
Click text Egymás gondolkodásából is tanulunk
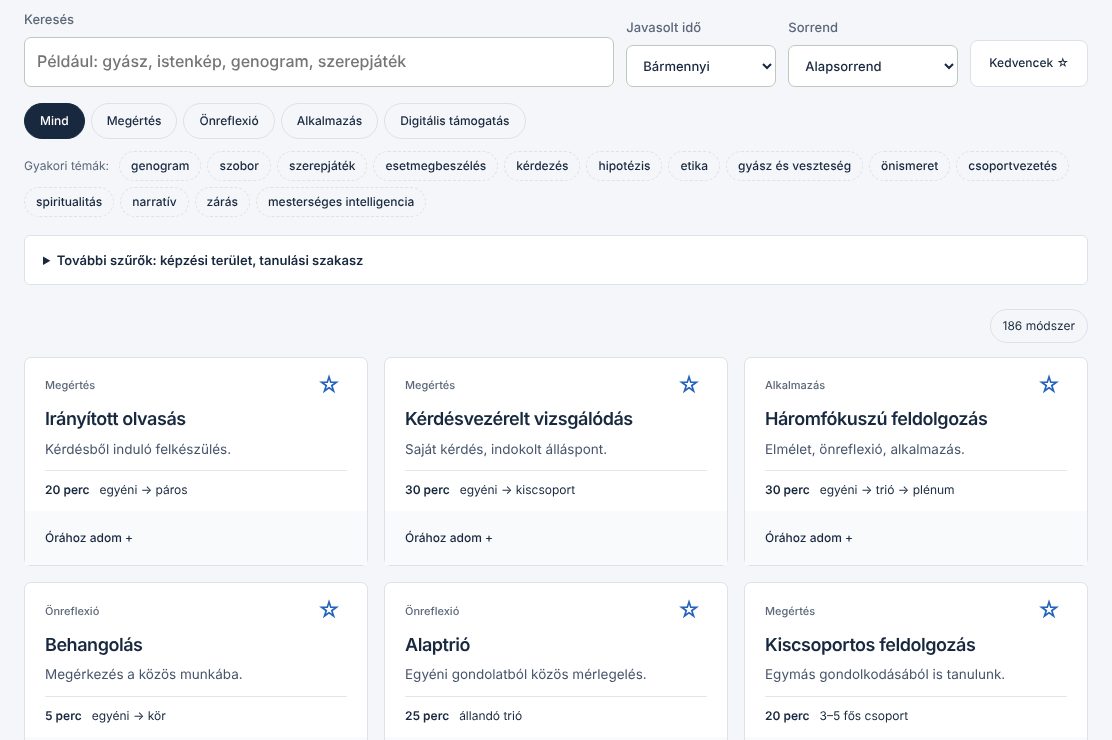tap(884, 674)
